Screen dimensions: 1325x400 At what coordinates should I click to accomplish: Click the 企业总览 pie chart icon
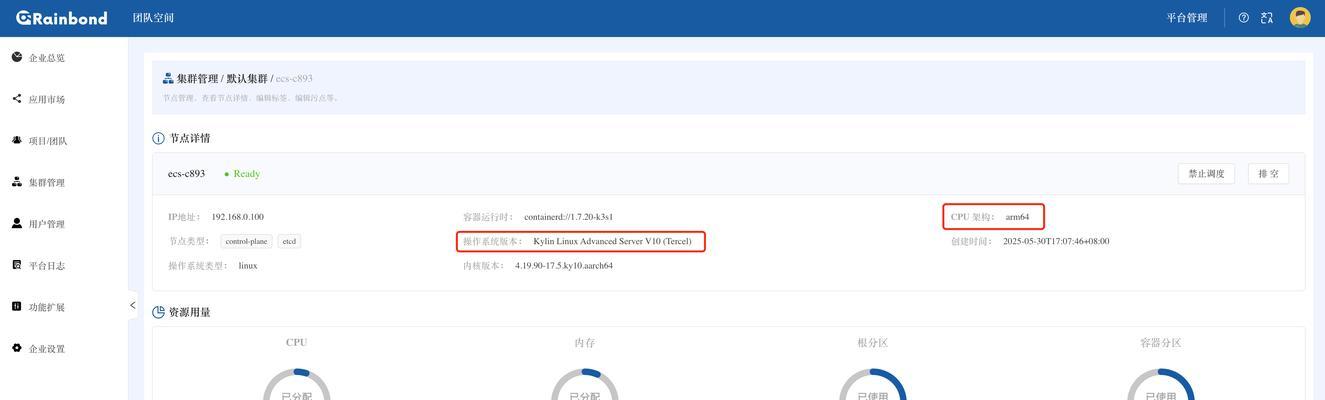(17, 57)
